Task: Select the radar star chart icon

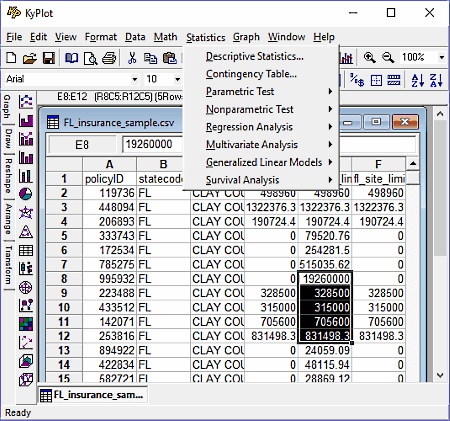Action: (26, 213)
